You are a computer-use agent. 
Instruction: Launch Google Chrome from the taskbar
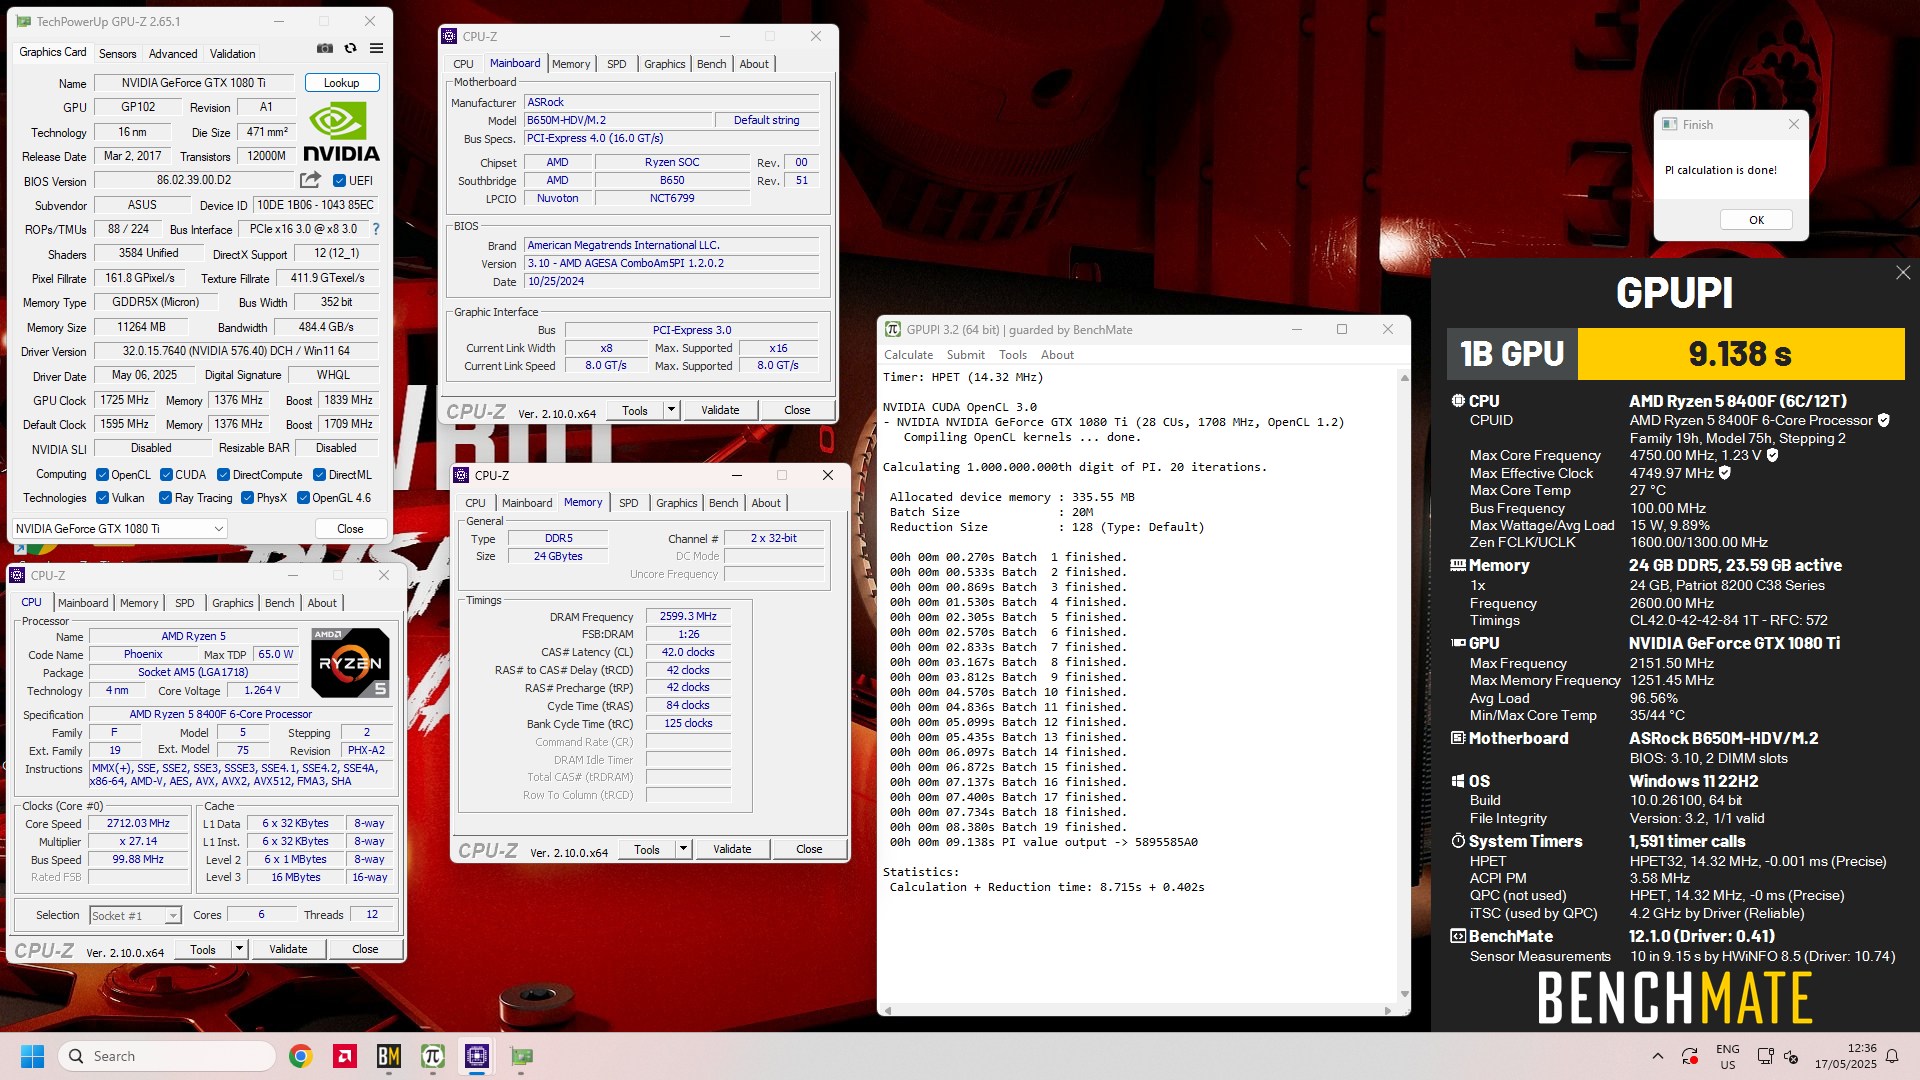(300, 1056)
